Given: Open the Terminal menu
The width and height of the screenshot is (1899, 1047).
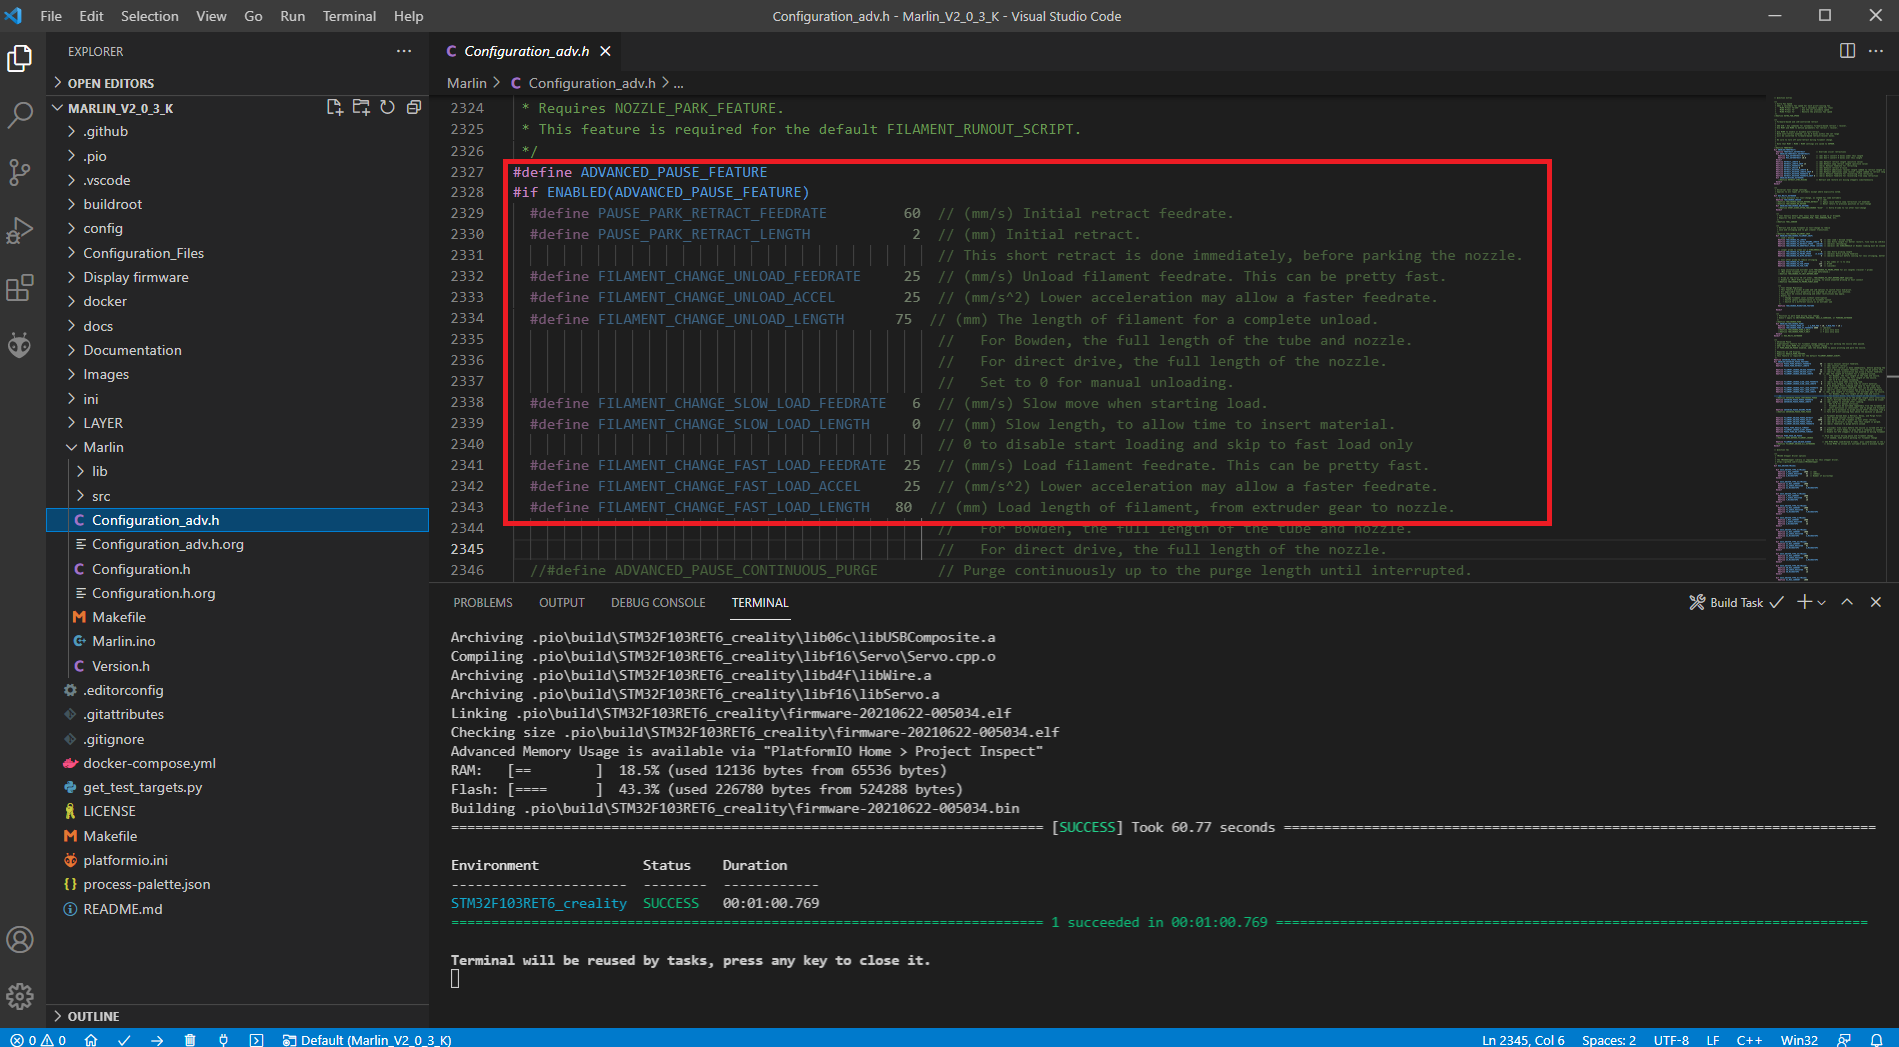Looking at the screenshot, I should pyautogui.click(x=349, y=16).
